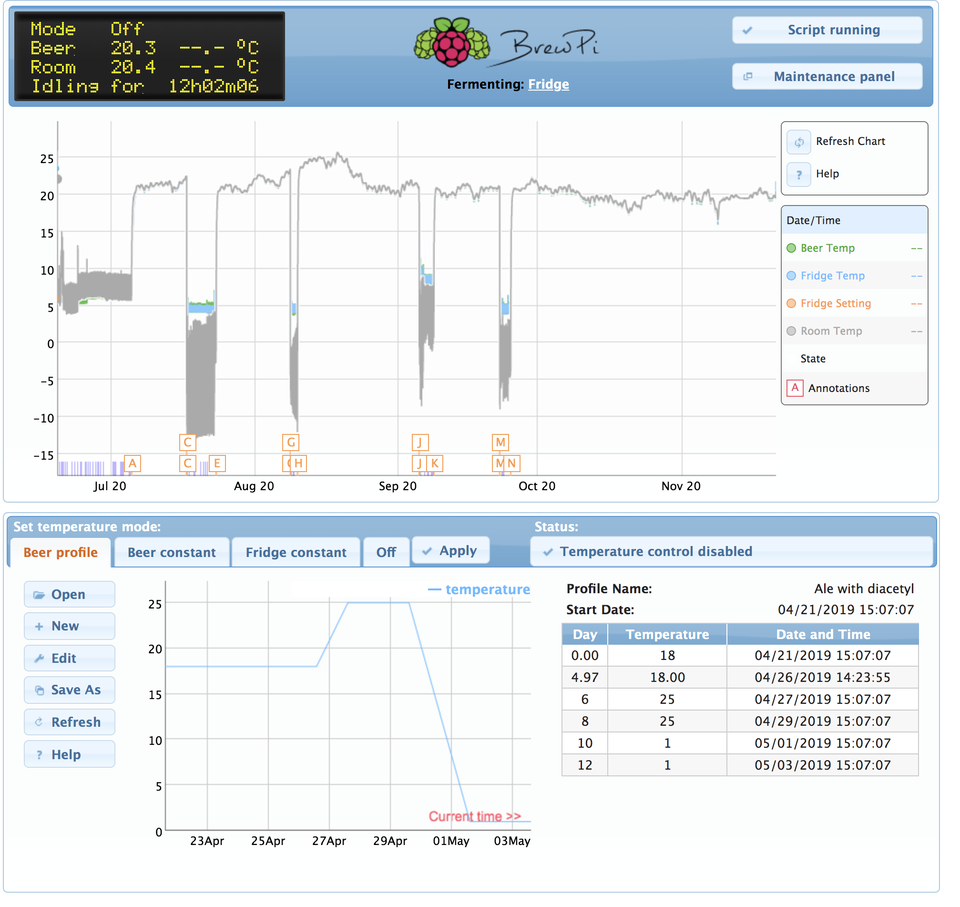Image resolution: width=960 pixels, height=907 pixels.
Task: Open the Maintenance panel
Action: (x=827, y=77)
